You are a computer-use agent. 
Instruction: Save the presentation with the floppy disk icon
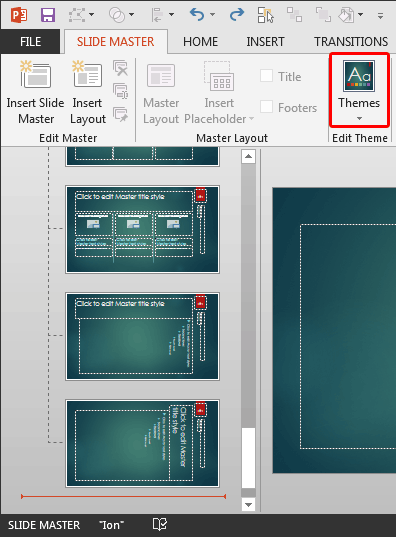pos(48,15)
